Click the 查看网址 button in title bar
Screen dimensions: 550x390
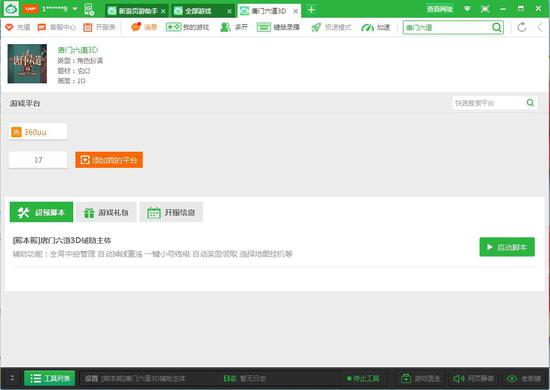pos(440,9)
